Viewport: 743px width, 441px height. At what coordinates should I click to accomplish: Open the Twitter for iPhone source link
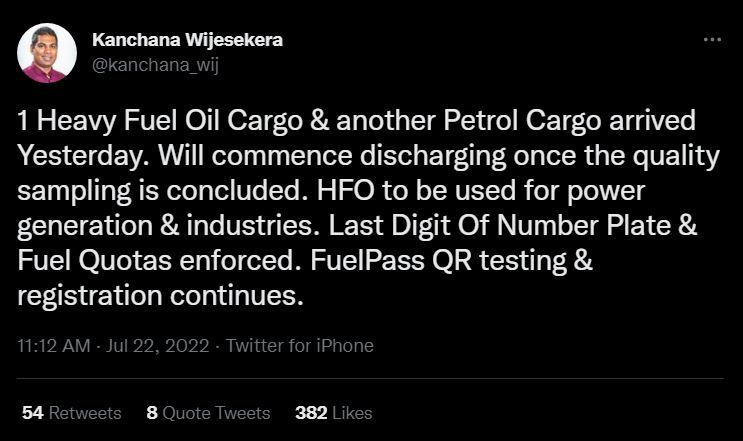tap(299, 346)
